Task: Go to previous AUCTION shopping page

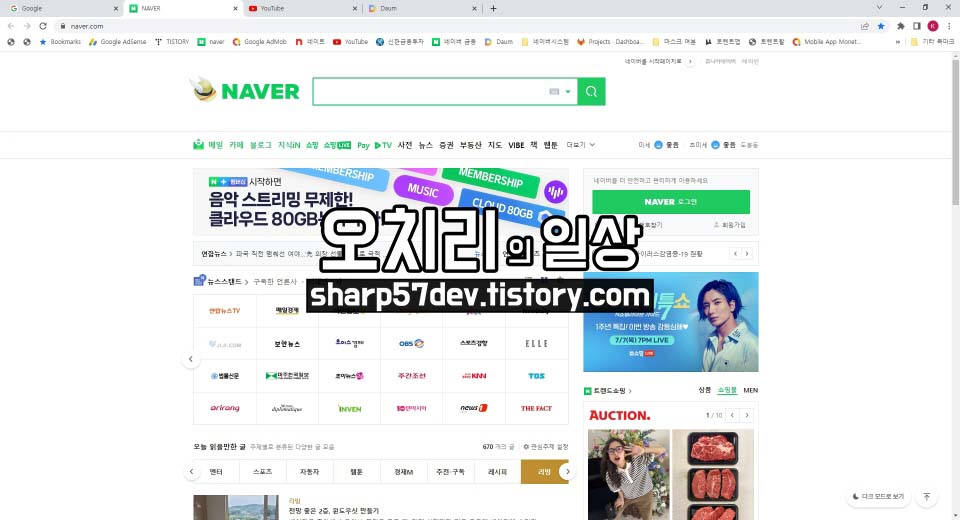Action: click(x=732, y=415)
